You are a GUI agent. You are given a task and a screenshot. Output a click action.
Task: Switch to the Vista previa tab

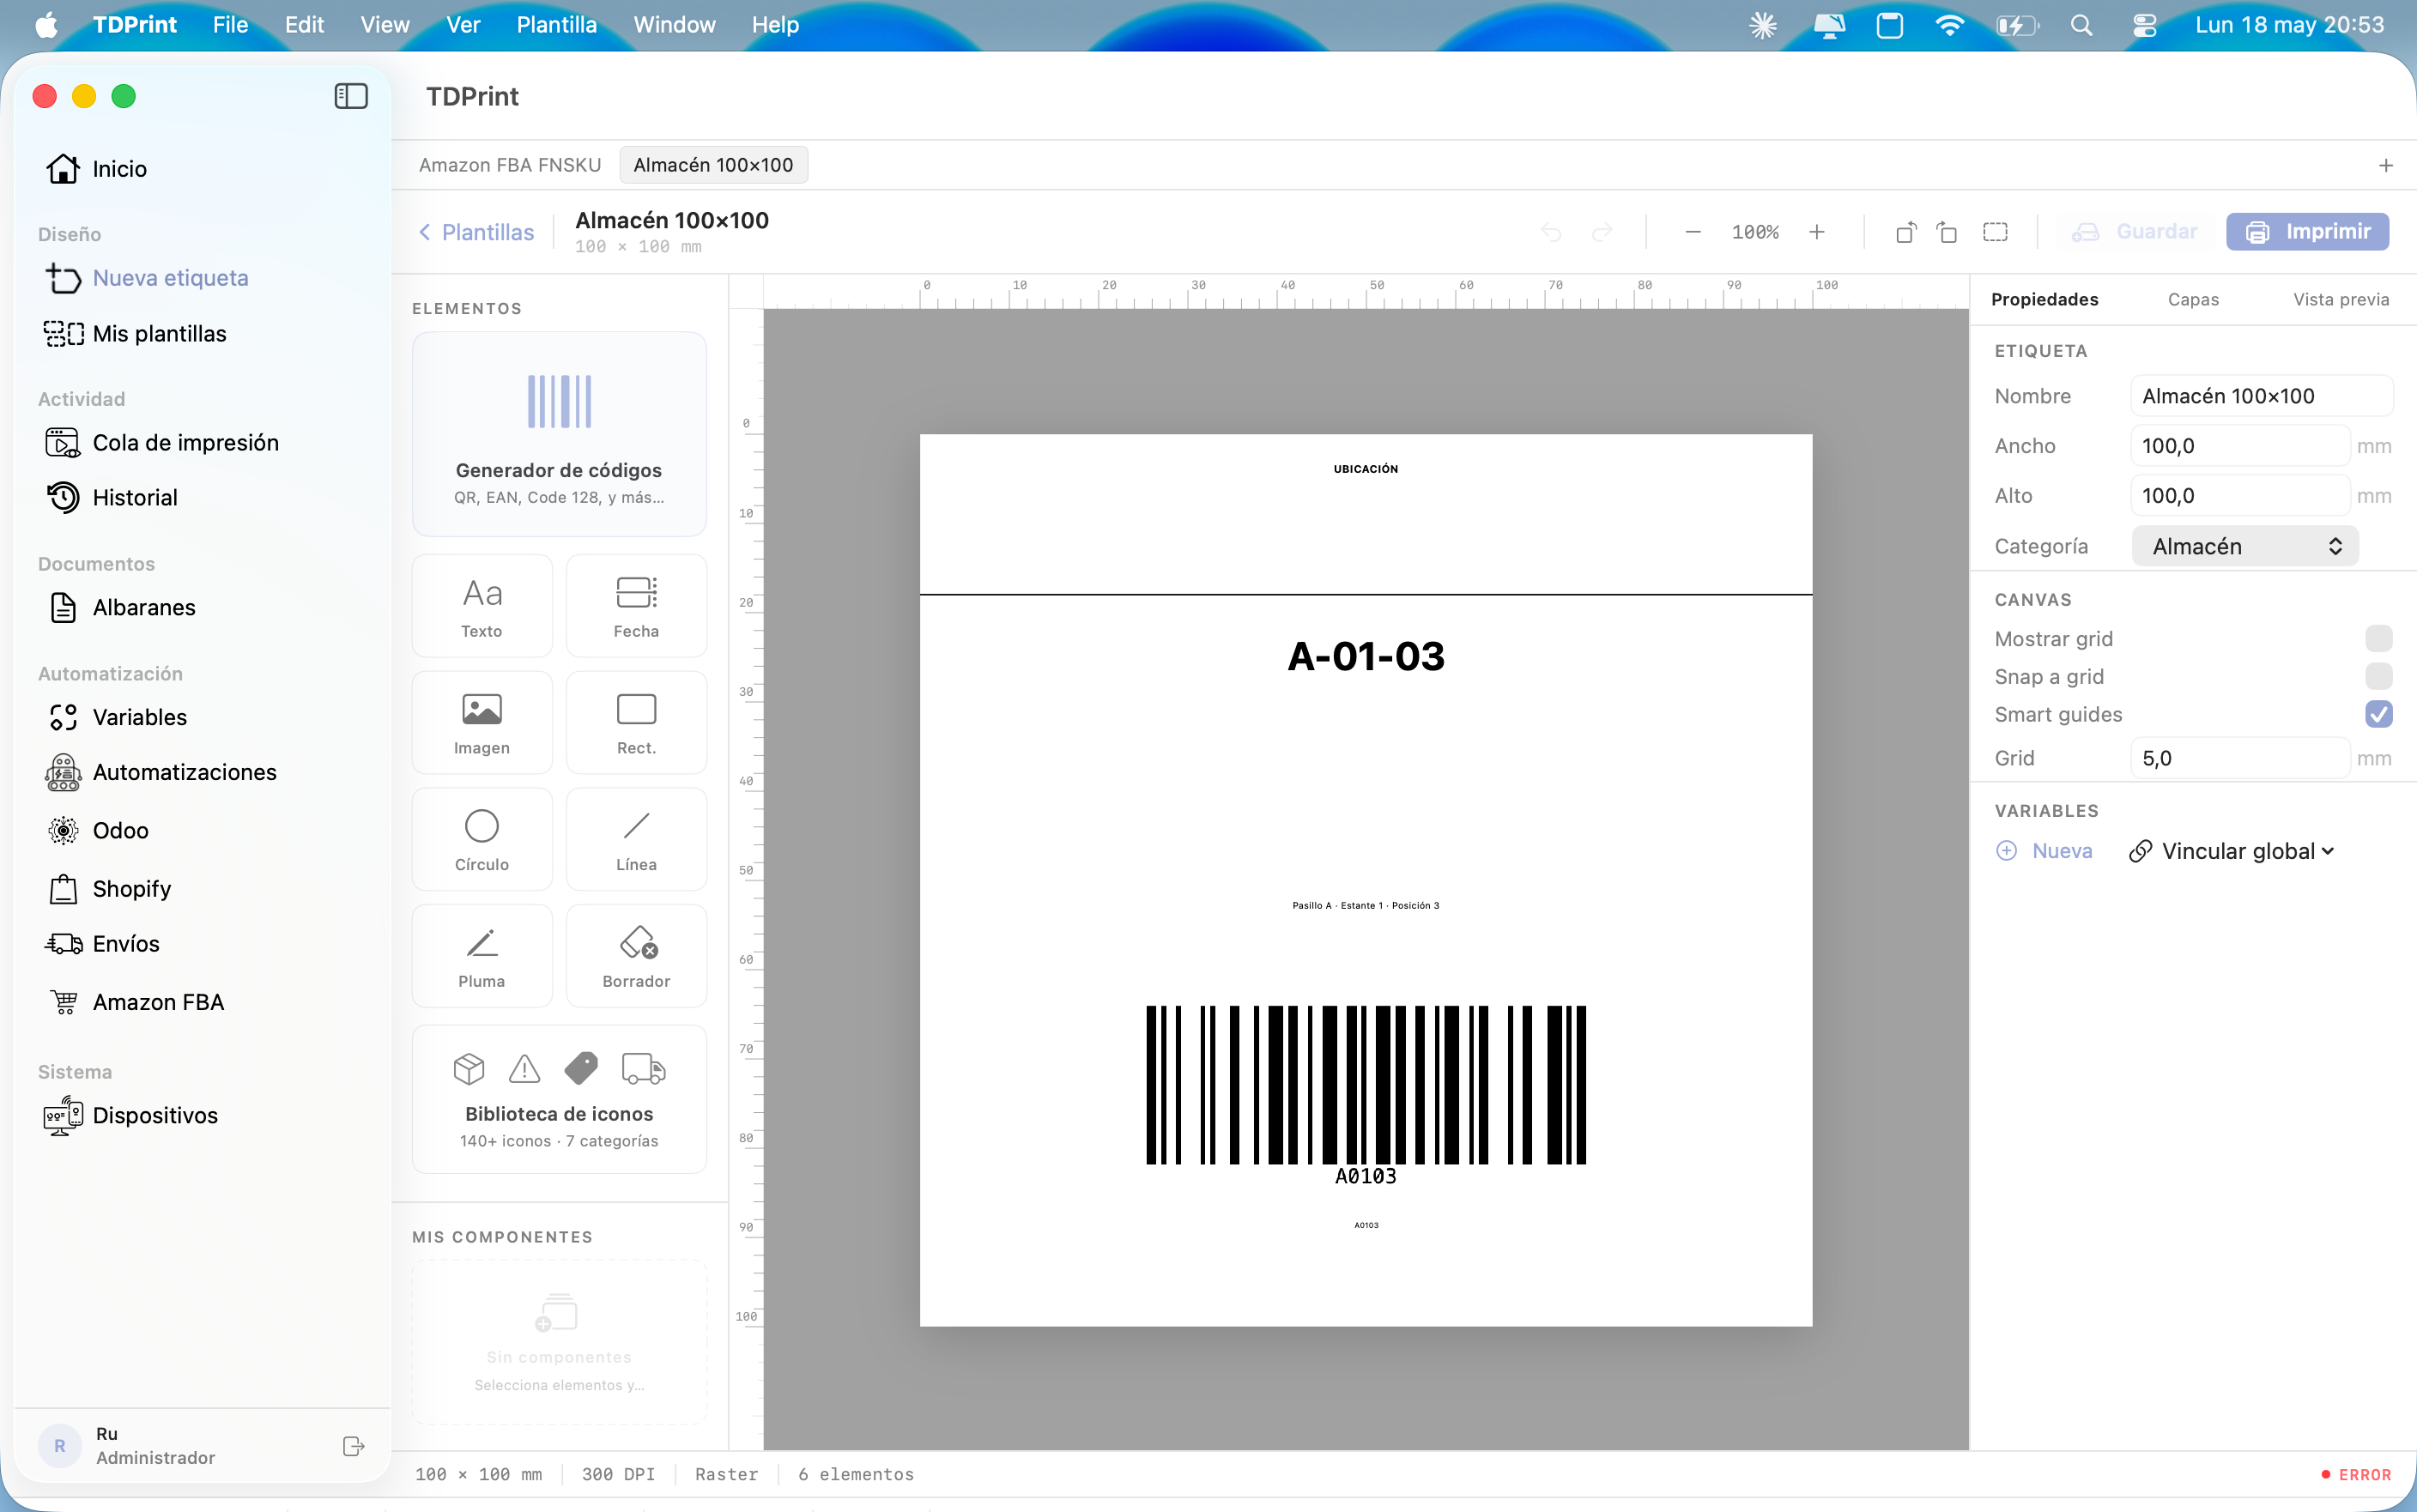coord(2341,300)
